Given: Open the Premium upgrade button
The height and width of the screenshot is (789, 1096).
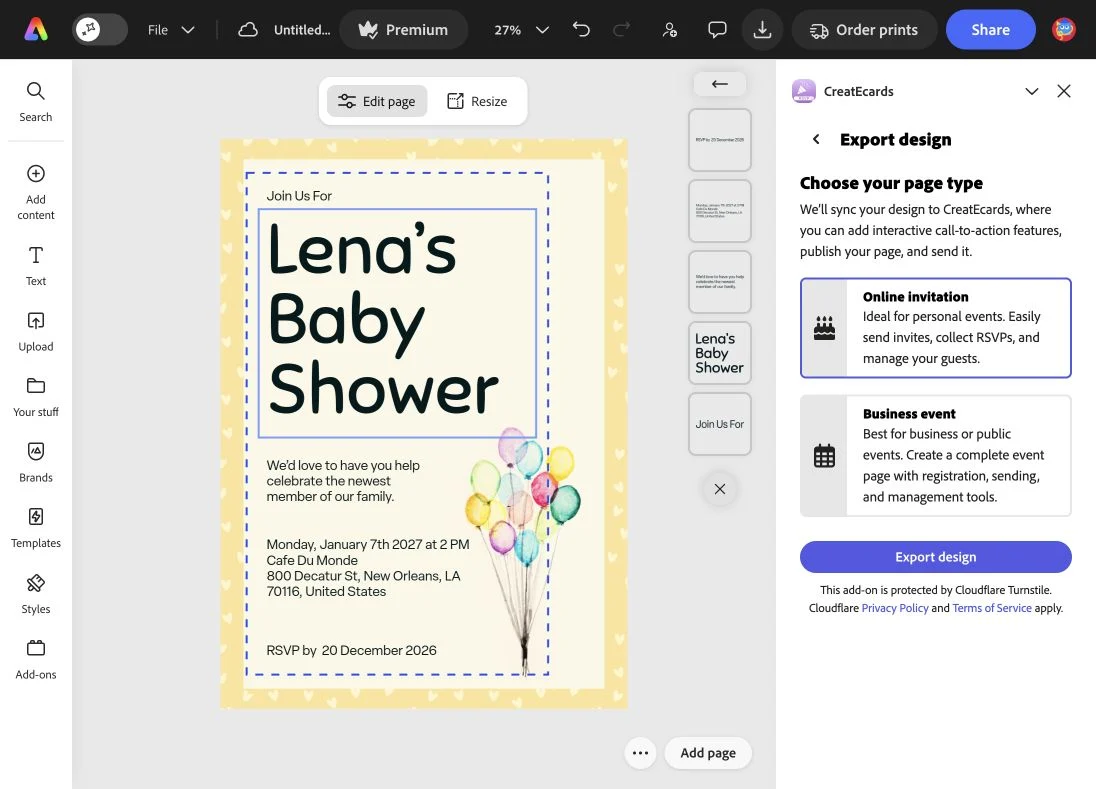Looking at the screenshot, I should tap(403, 29).
